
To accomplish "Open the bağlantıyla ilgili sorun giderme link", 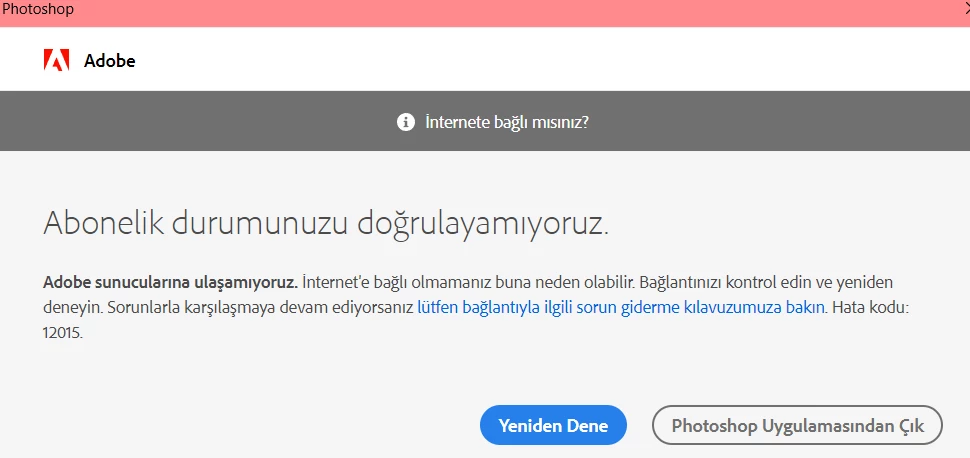I will click(621, 307).
